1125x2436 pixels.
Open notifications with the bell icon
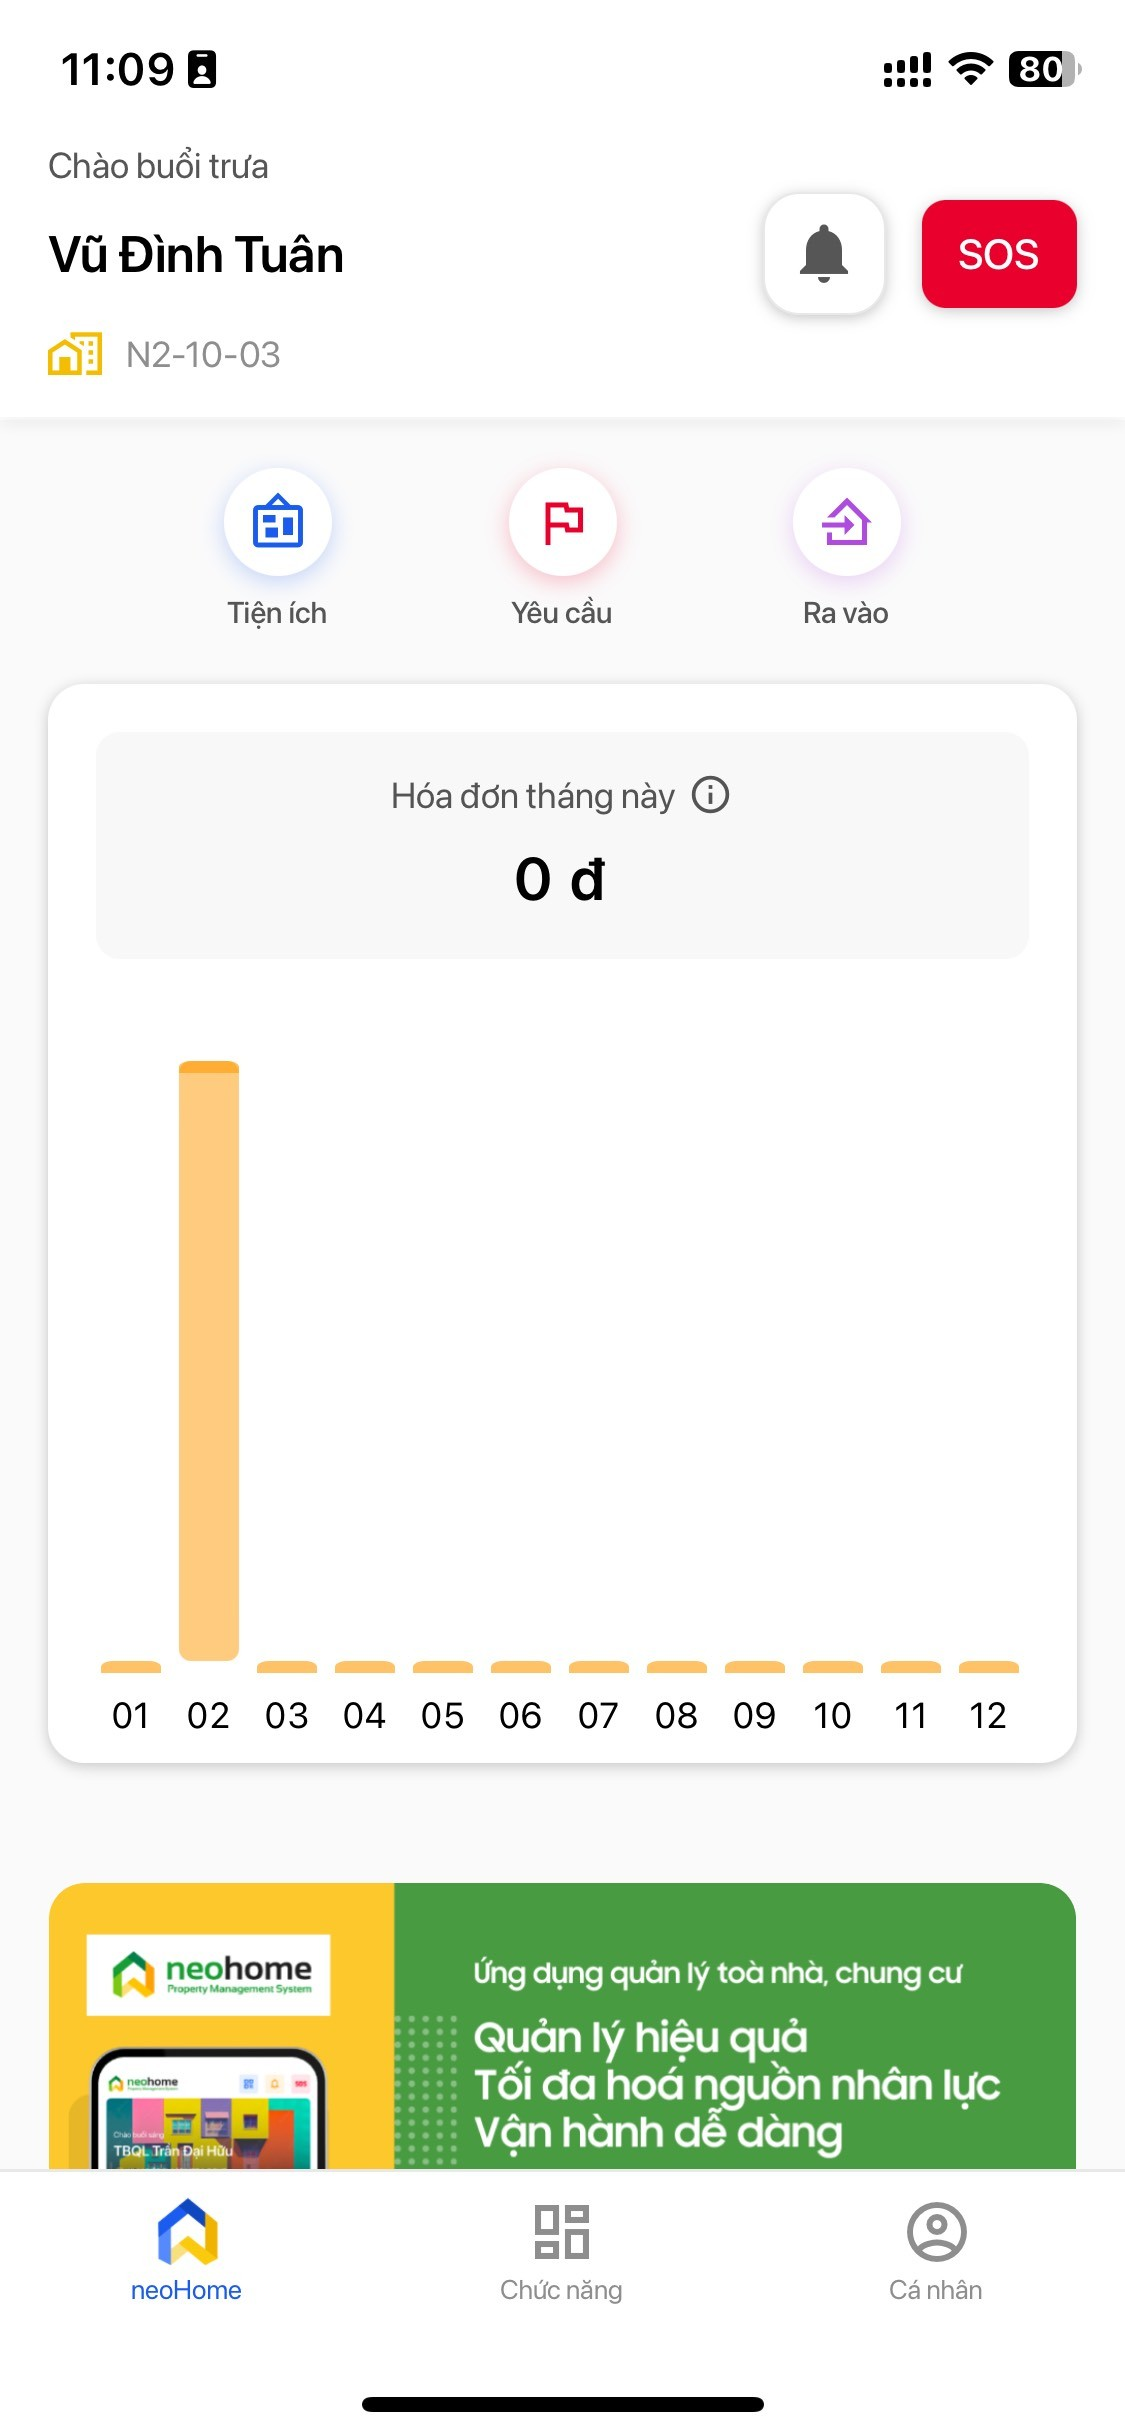pyautogui.click(x=824, y=254)
